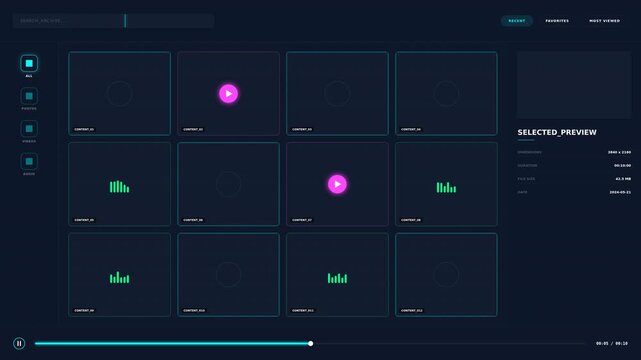Open audio waveform icon on CONTENT_011
This screenshot has width=641, height=360.
pos(337,278)
